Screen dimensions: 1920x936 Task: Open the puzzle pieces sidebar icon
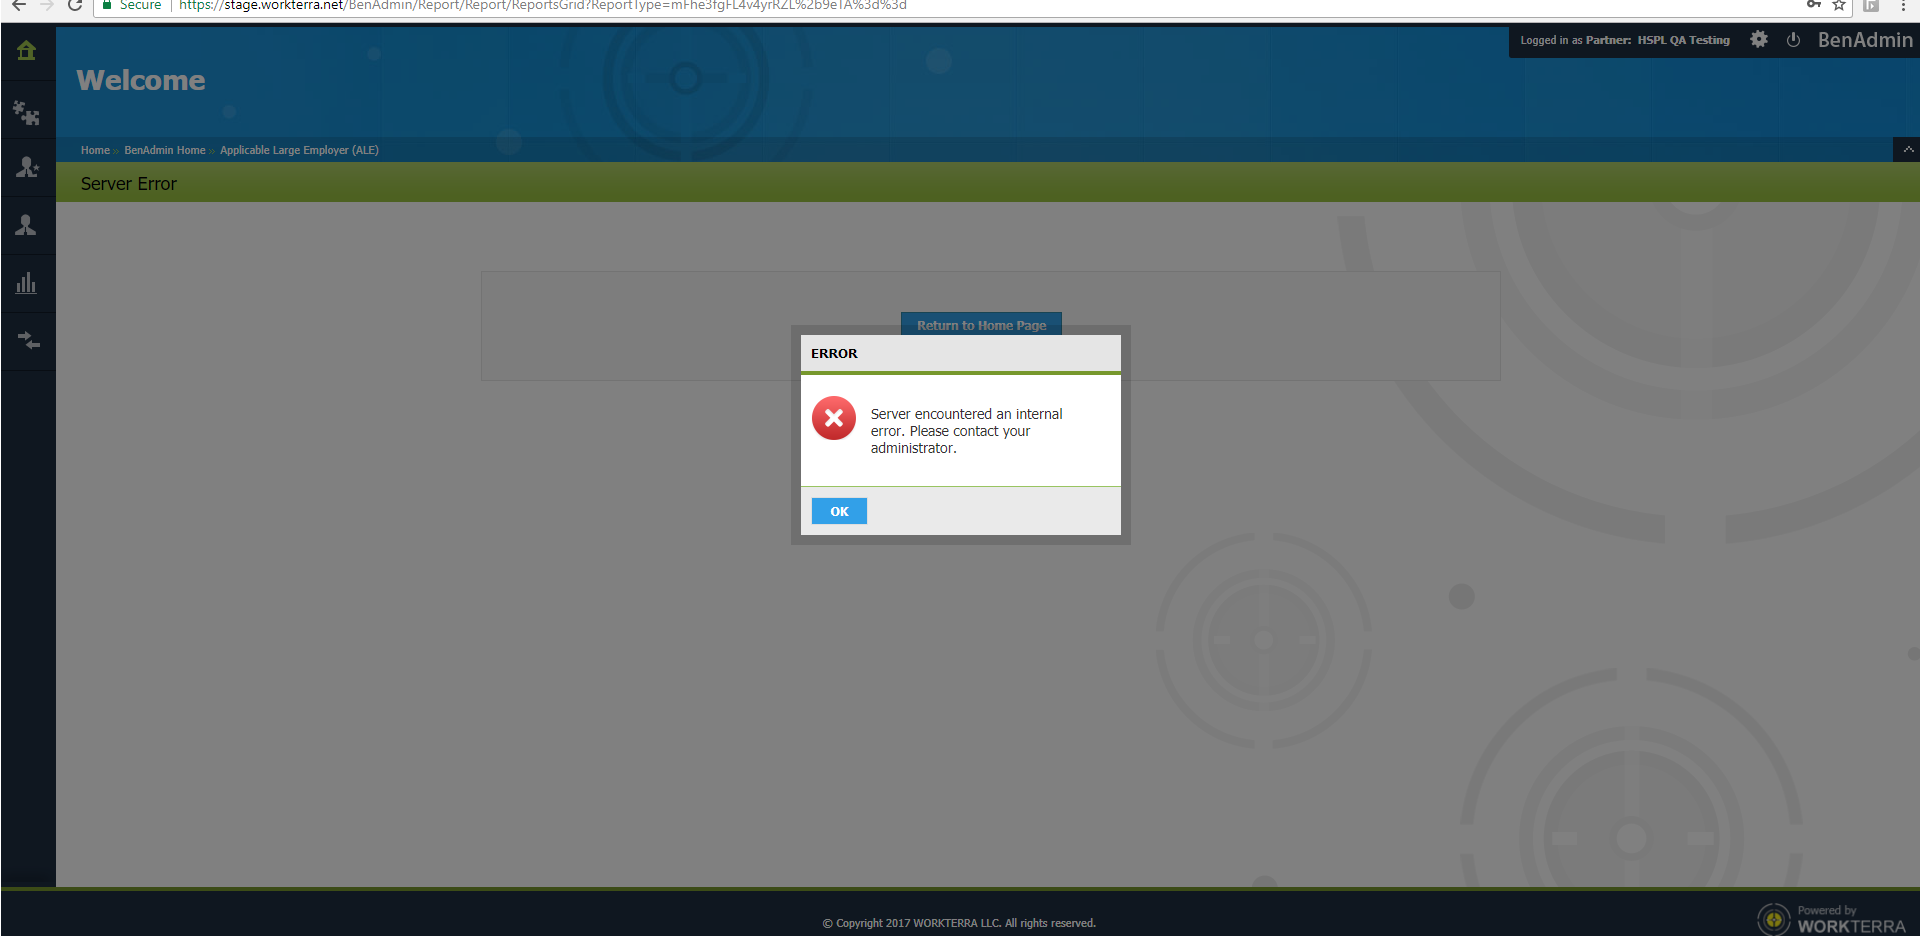pyautogui.click(x=27, y=113)
